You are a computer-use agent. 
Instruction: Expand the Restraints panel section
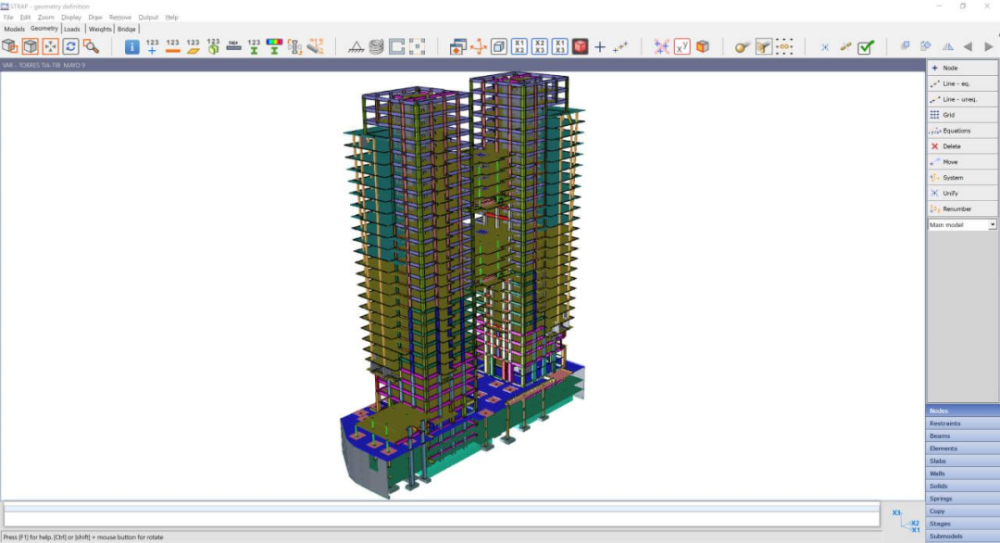962,423
